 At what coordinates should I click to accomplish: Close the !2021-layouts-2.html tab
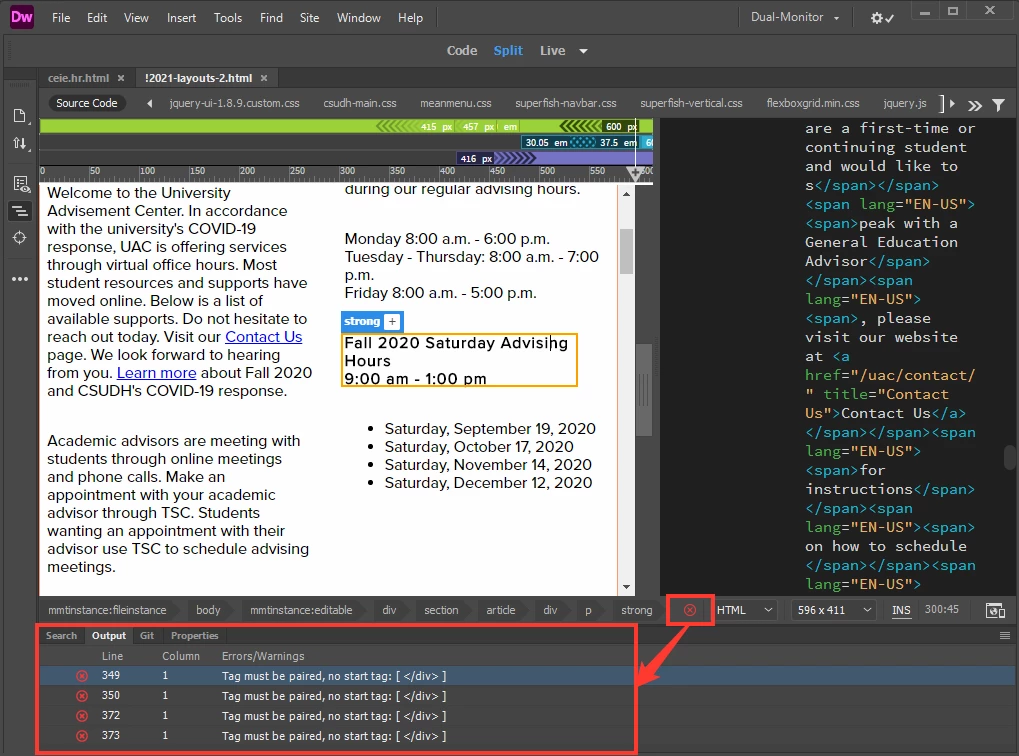coord(264,78)
